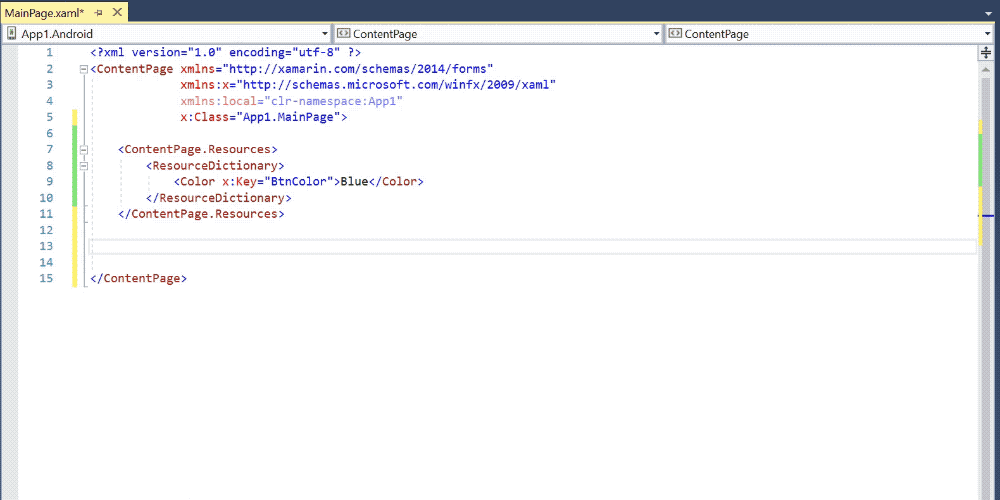This screenshot has height=500, width=1000.
Task: Pin the MainPage.xaml tab
Action: click(x=99, y=12)
